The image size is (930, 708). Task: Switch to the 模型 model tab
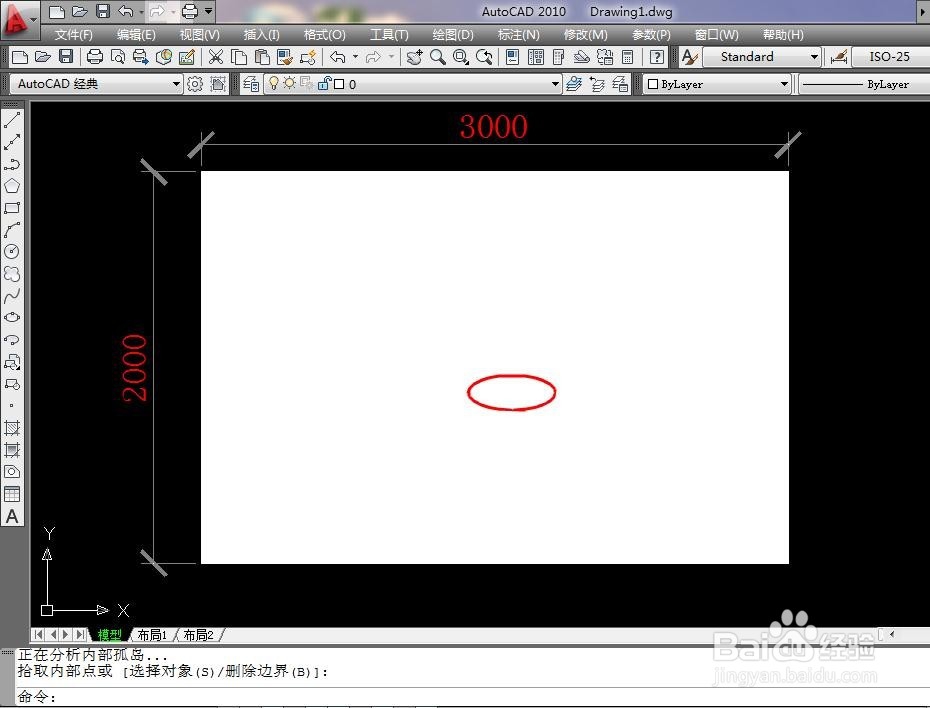109,635
